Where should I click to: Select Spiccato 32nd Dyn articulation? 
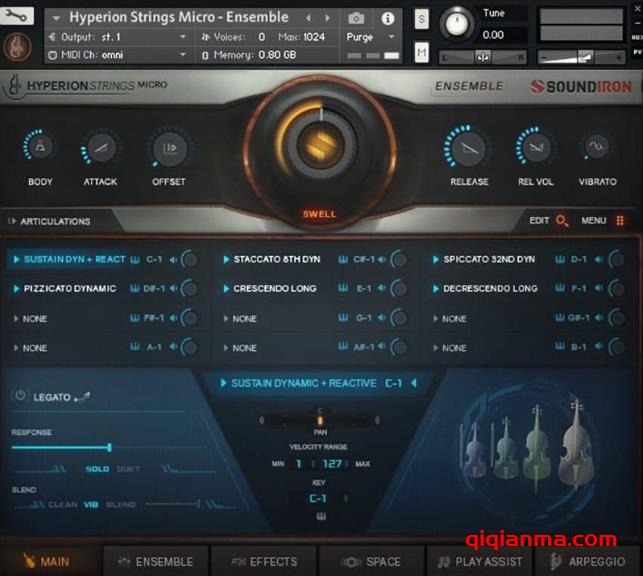click(489, 260)
